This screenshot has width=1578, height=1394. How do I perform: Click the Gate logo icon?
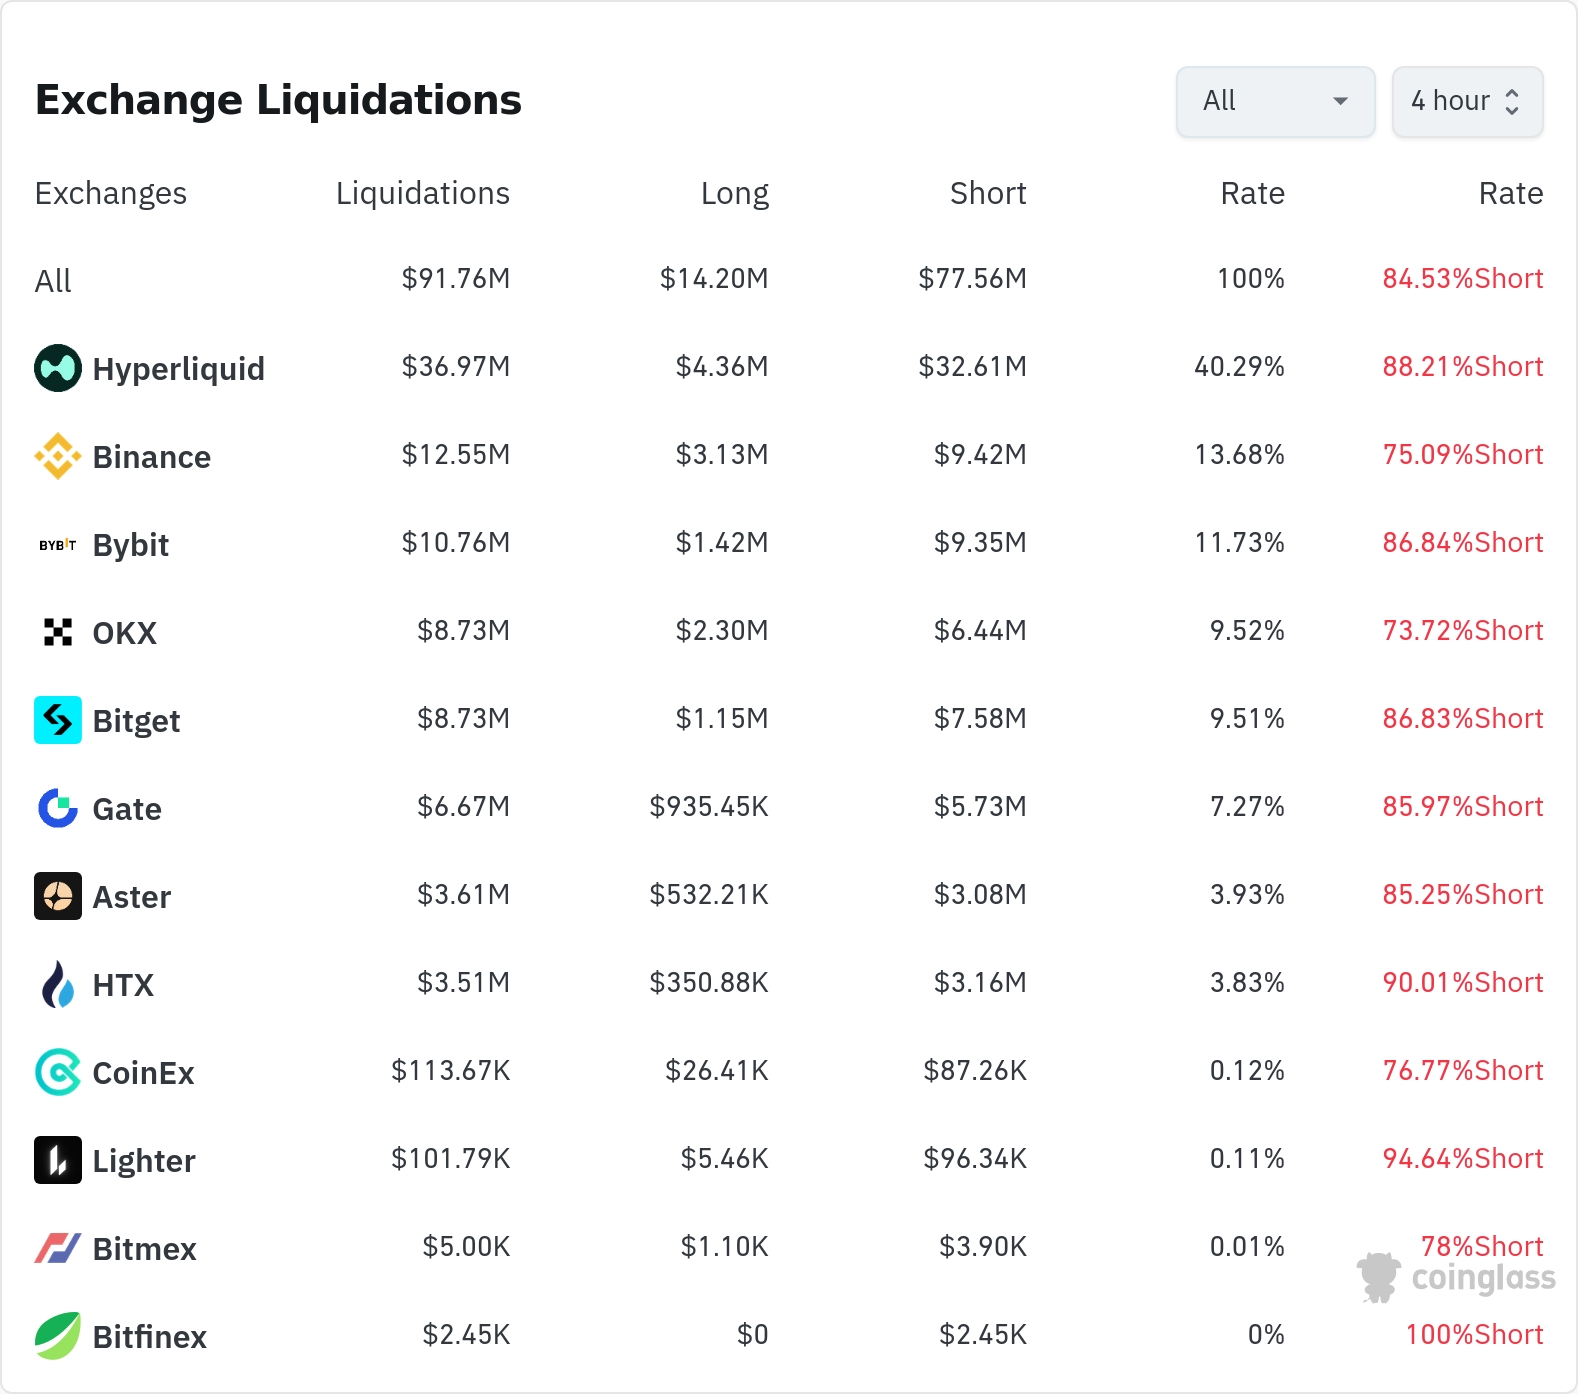click(58, 808)
